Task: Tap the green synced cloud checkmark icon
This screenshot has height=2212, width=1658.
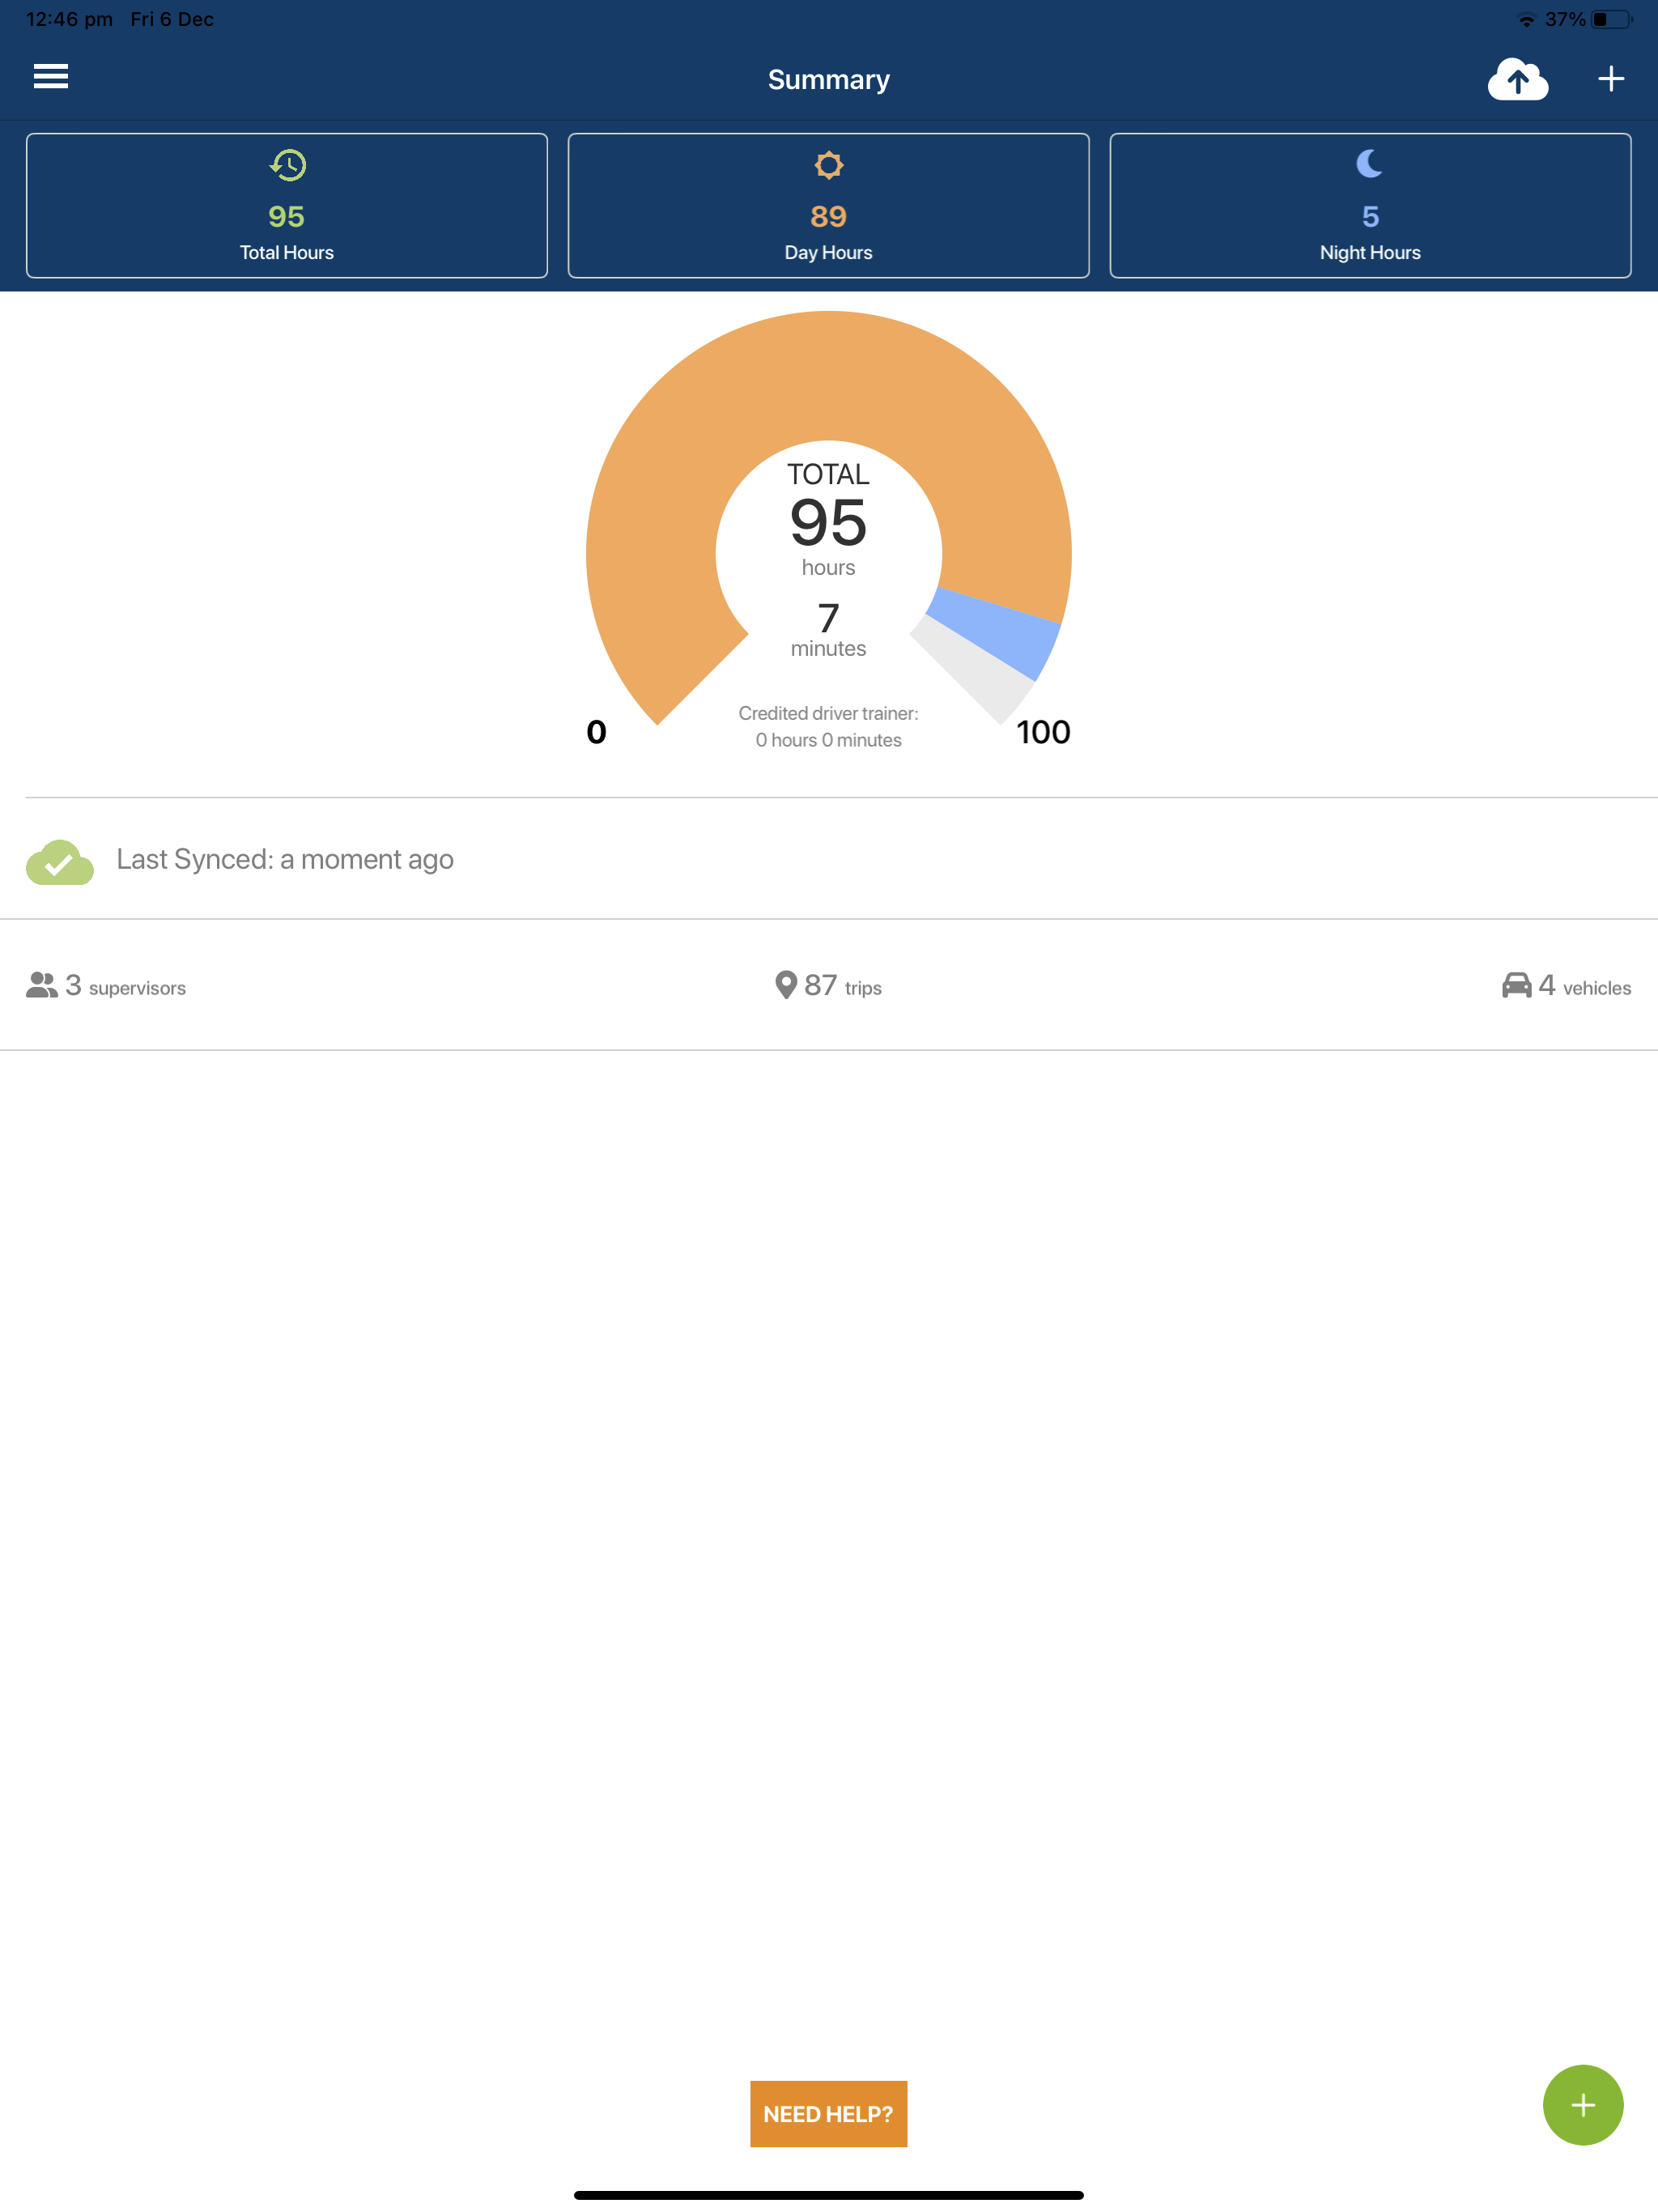Action: [x=60, y=861]
